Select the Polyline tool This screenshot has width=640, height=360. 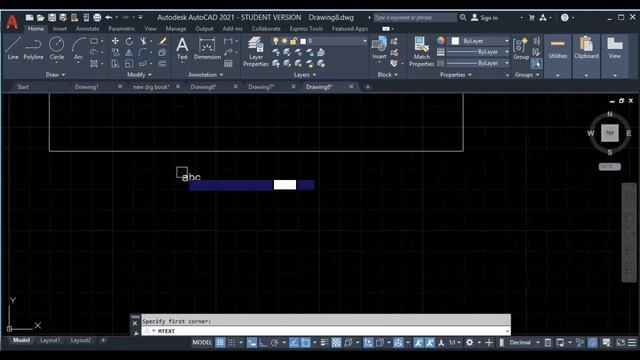(x=33, y=49)
